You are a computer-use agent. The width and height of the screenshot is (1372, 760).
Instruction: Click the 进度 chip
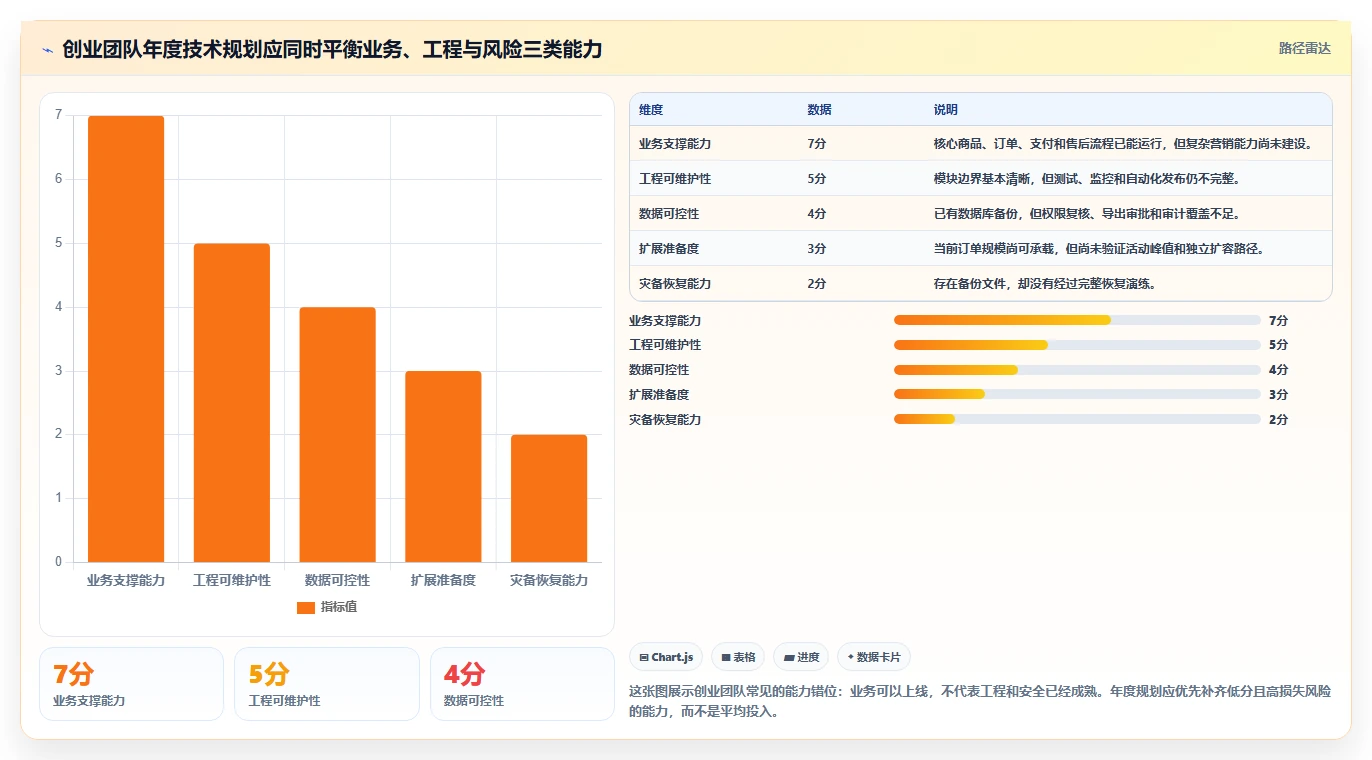pyautogui.click(x=801, y=657)
